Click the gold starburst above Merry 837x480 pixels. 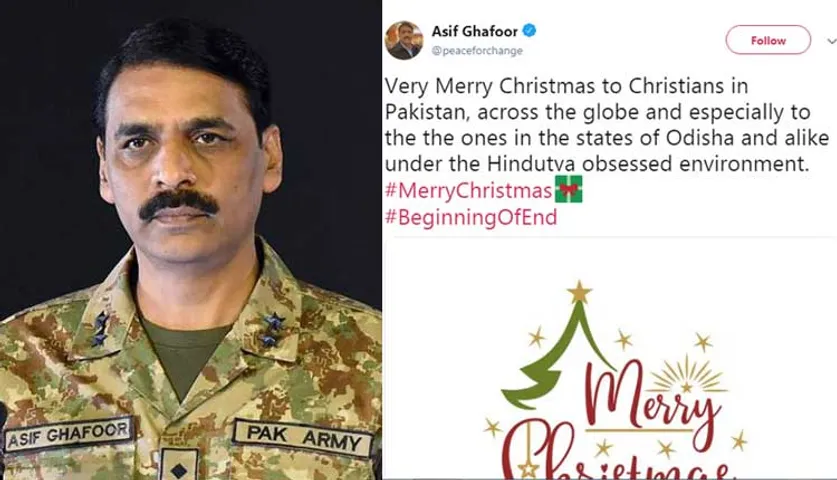[x=688, y=375]
